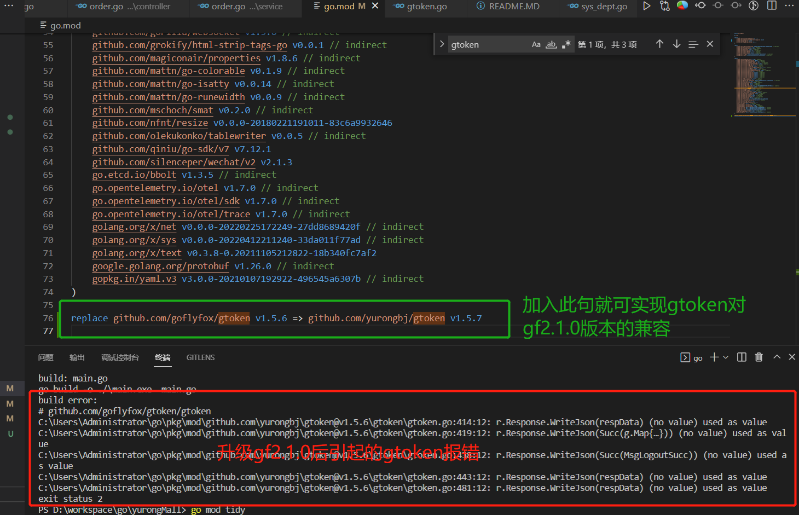Switch to GITLENS panel tab
799x515 pixels.
click(200, 358)
